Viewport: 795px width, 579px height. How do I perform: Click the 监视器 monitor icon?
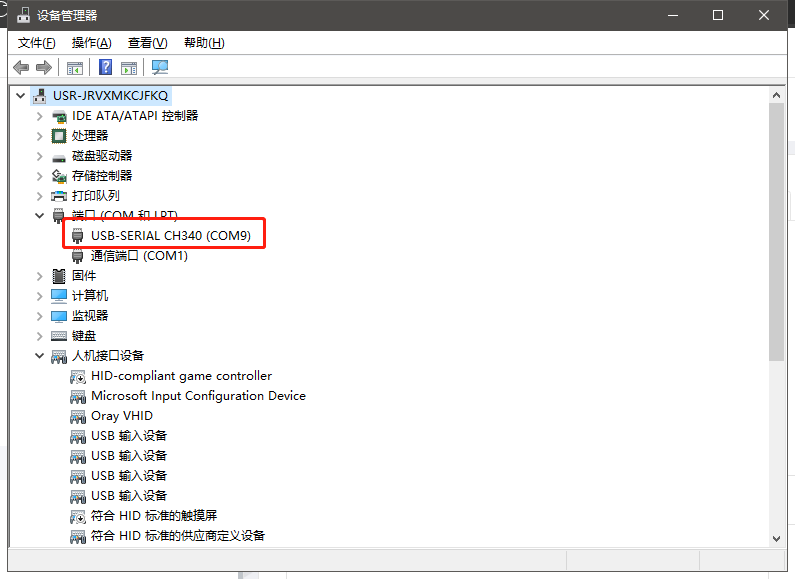coord(59,316)
